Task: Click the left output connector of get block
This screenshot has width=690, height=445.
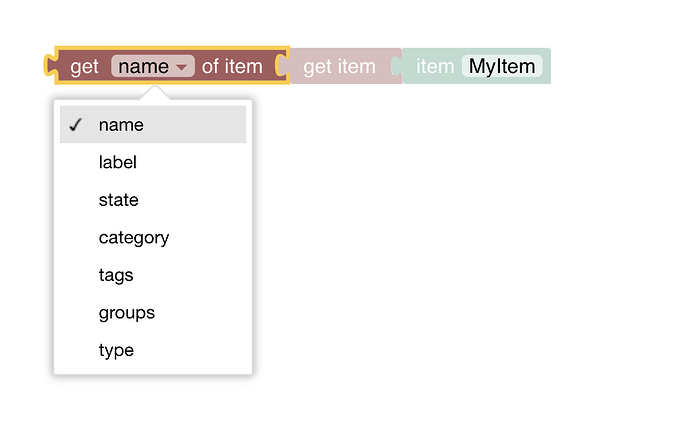Action: tap(50, 67)
